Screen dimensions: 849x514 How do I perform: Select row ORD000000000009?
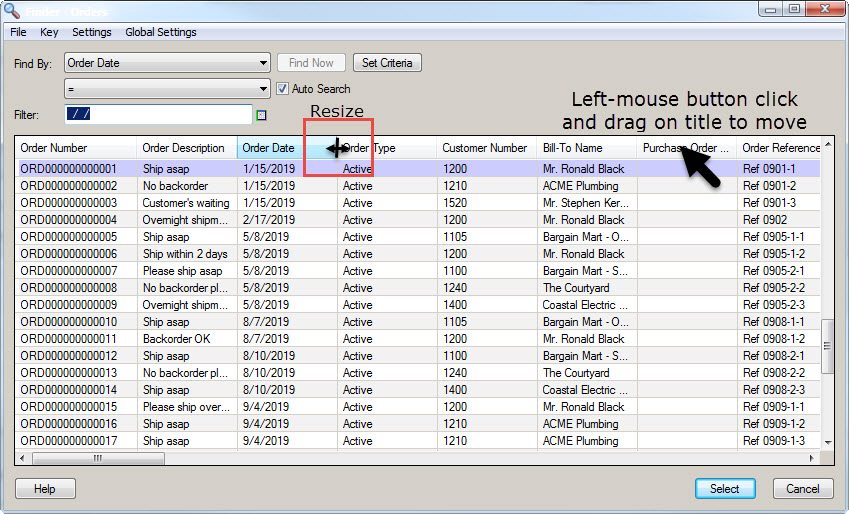click(417, 305)
